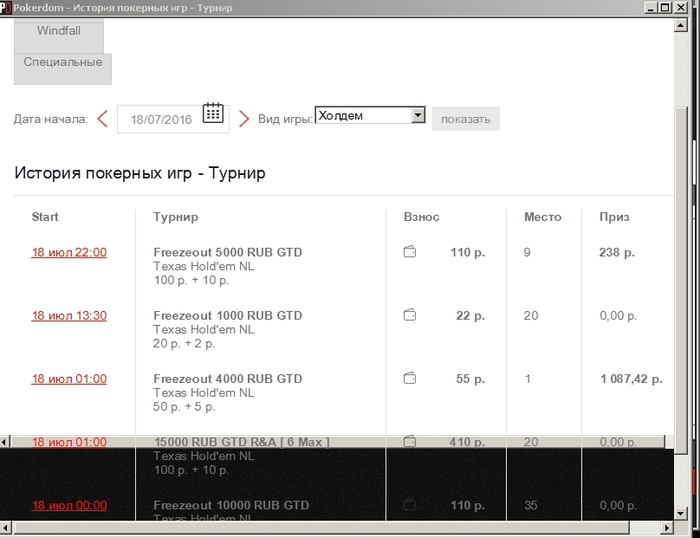Click Место column header

tap(542, 217)
